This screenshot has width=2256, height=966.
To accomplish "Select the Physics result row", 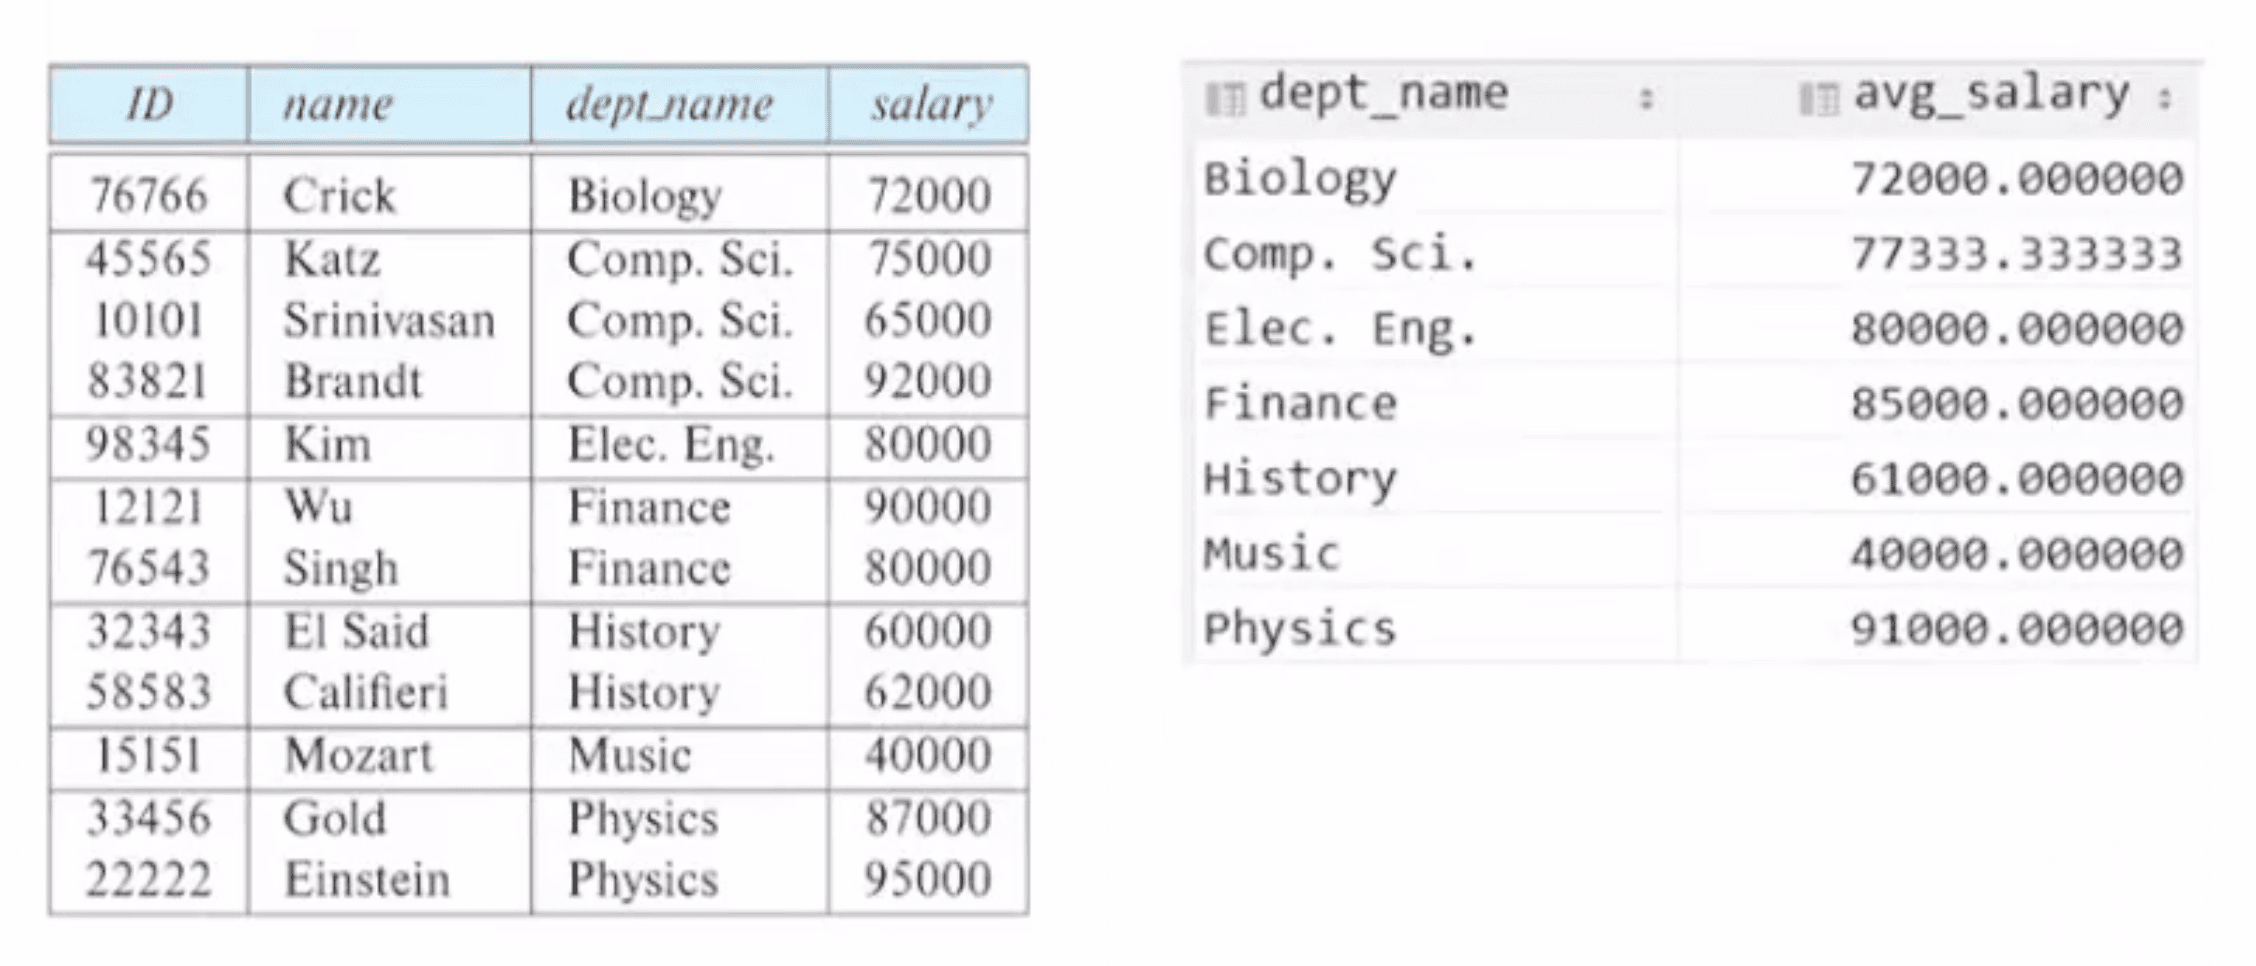I will (1694, 629).
